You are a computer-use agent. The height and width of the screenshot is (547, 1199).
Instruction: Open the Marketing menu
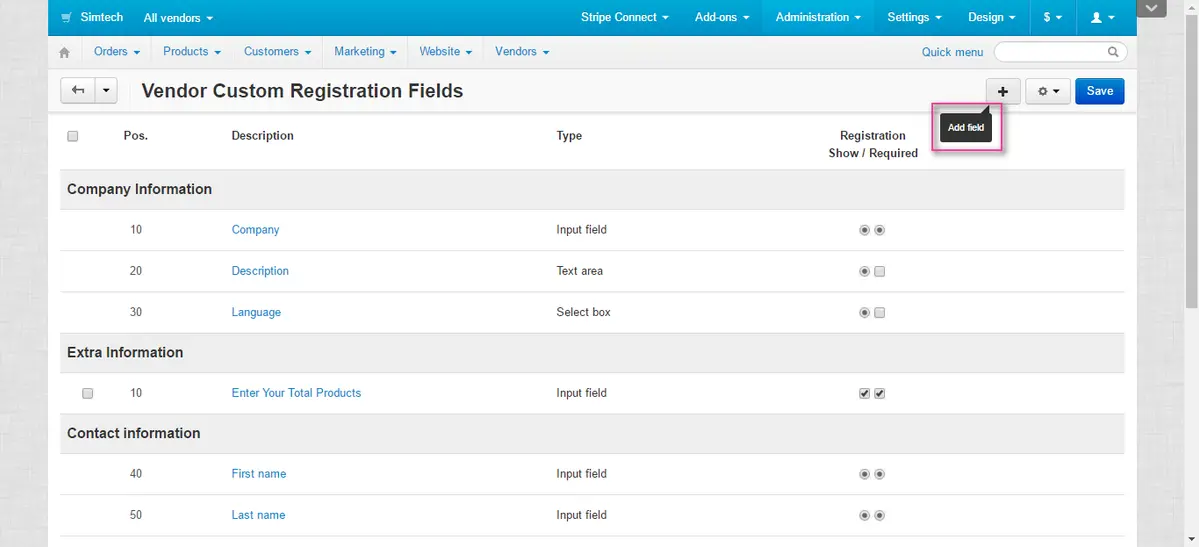[365, 51]
